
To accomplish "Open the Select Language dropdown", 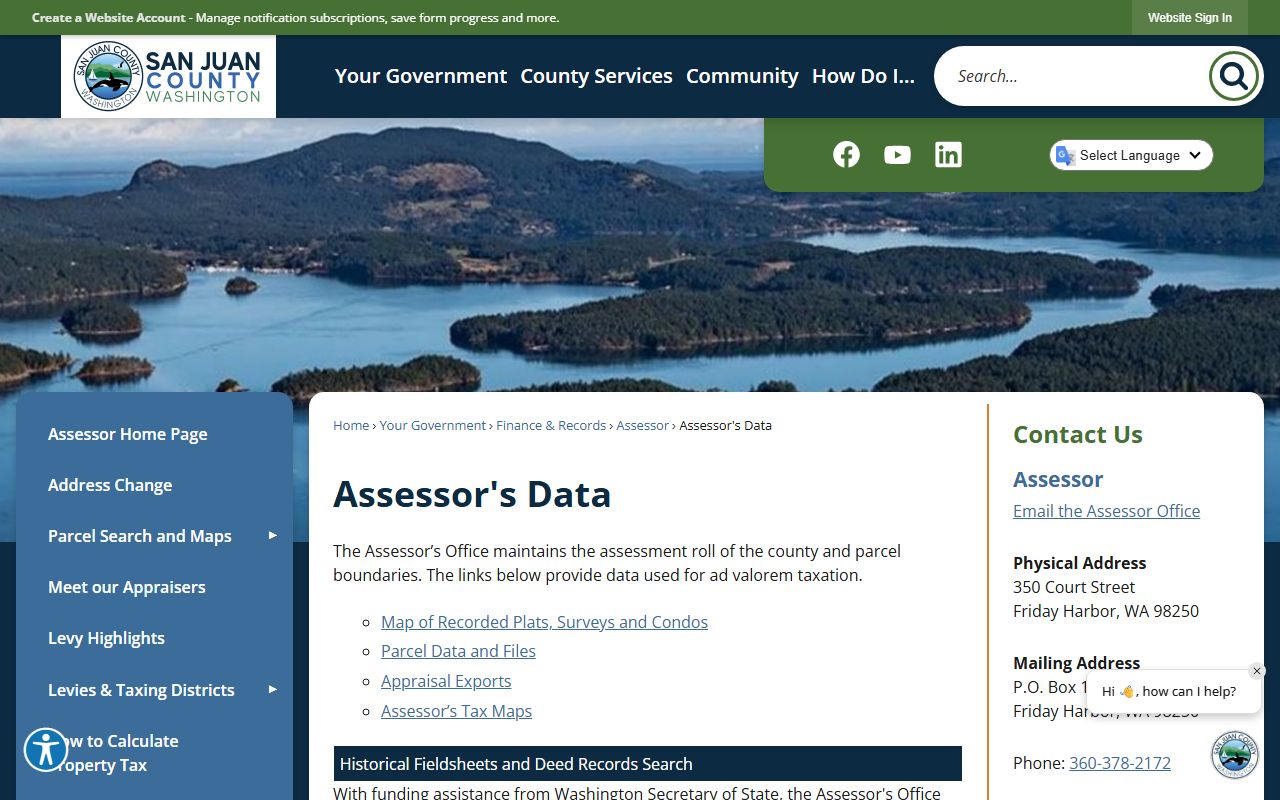I will click(1131, 155).
